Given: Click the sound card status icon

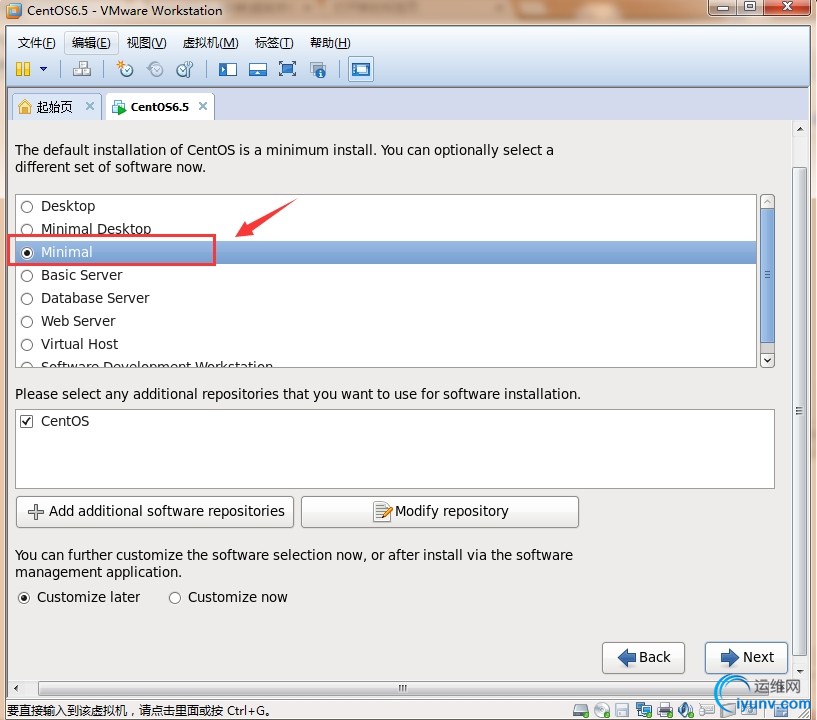Looking at the screenshot, I should (x=686, y=710).
